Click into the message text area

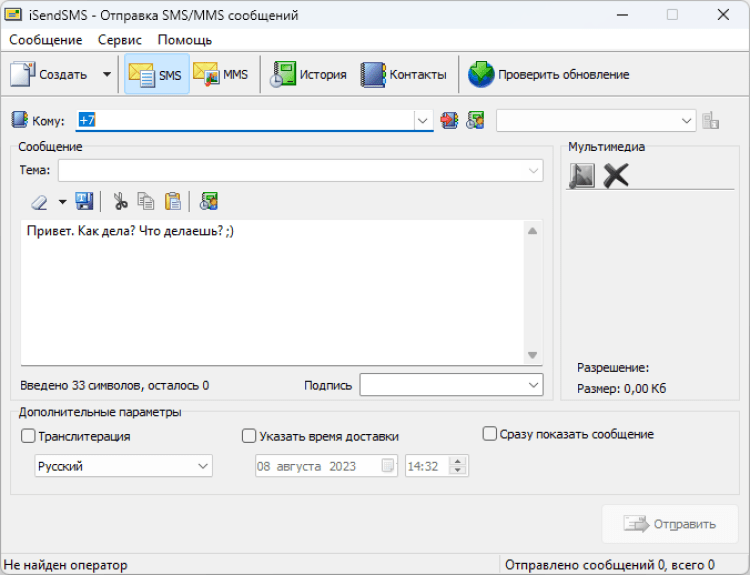coord(273,293)
